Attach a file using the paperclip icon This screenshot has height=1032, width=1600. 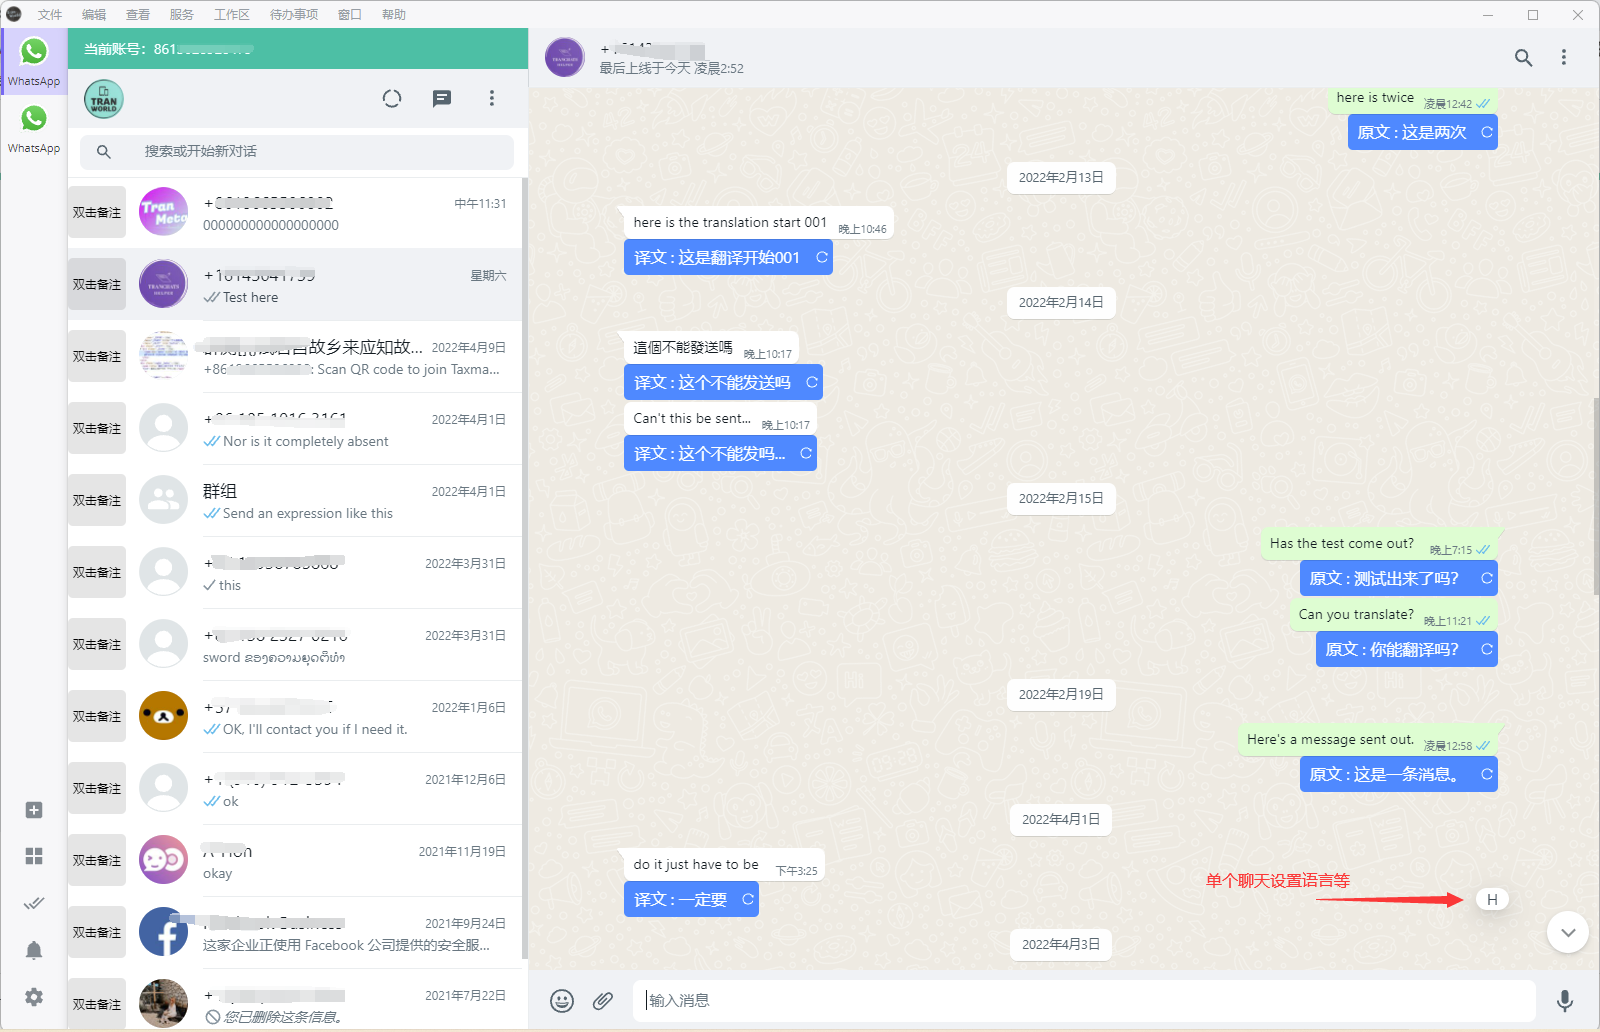[603, 1000]
